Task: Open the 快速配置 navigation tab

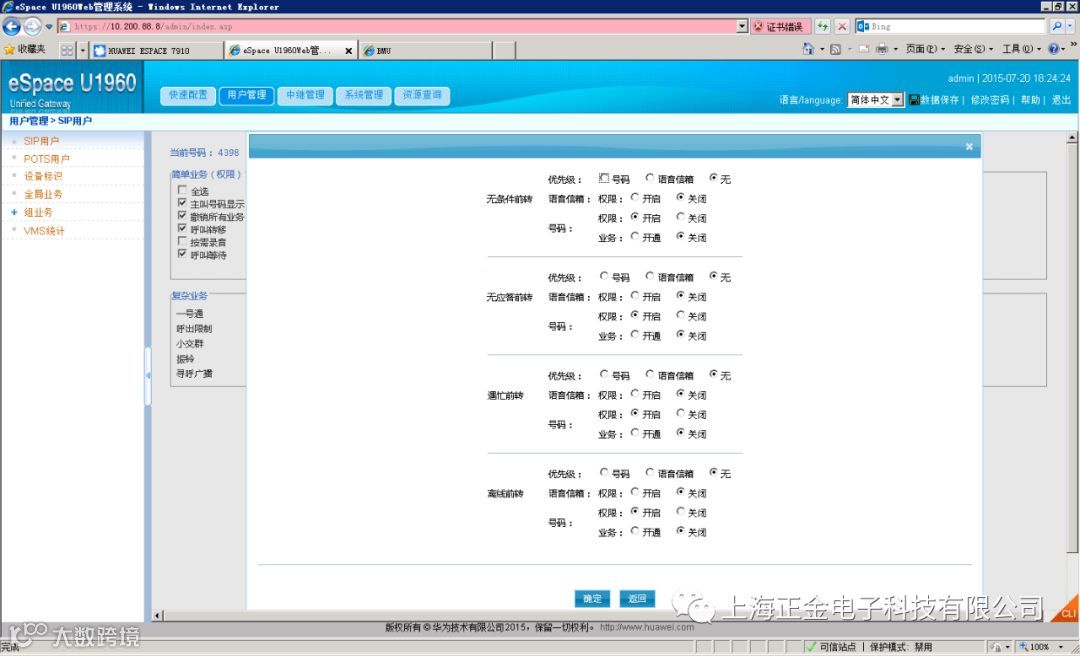Action: pyautogui.click(x=188, y=96)
